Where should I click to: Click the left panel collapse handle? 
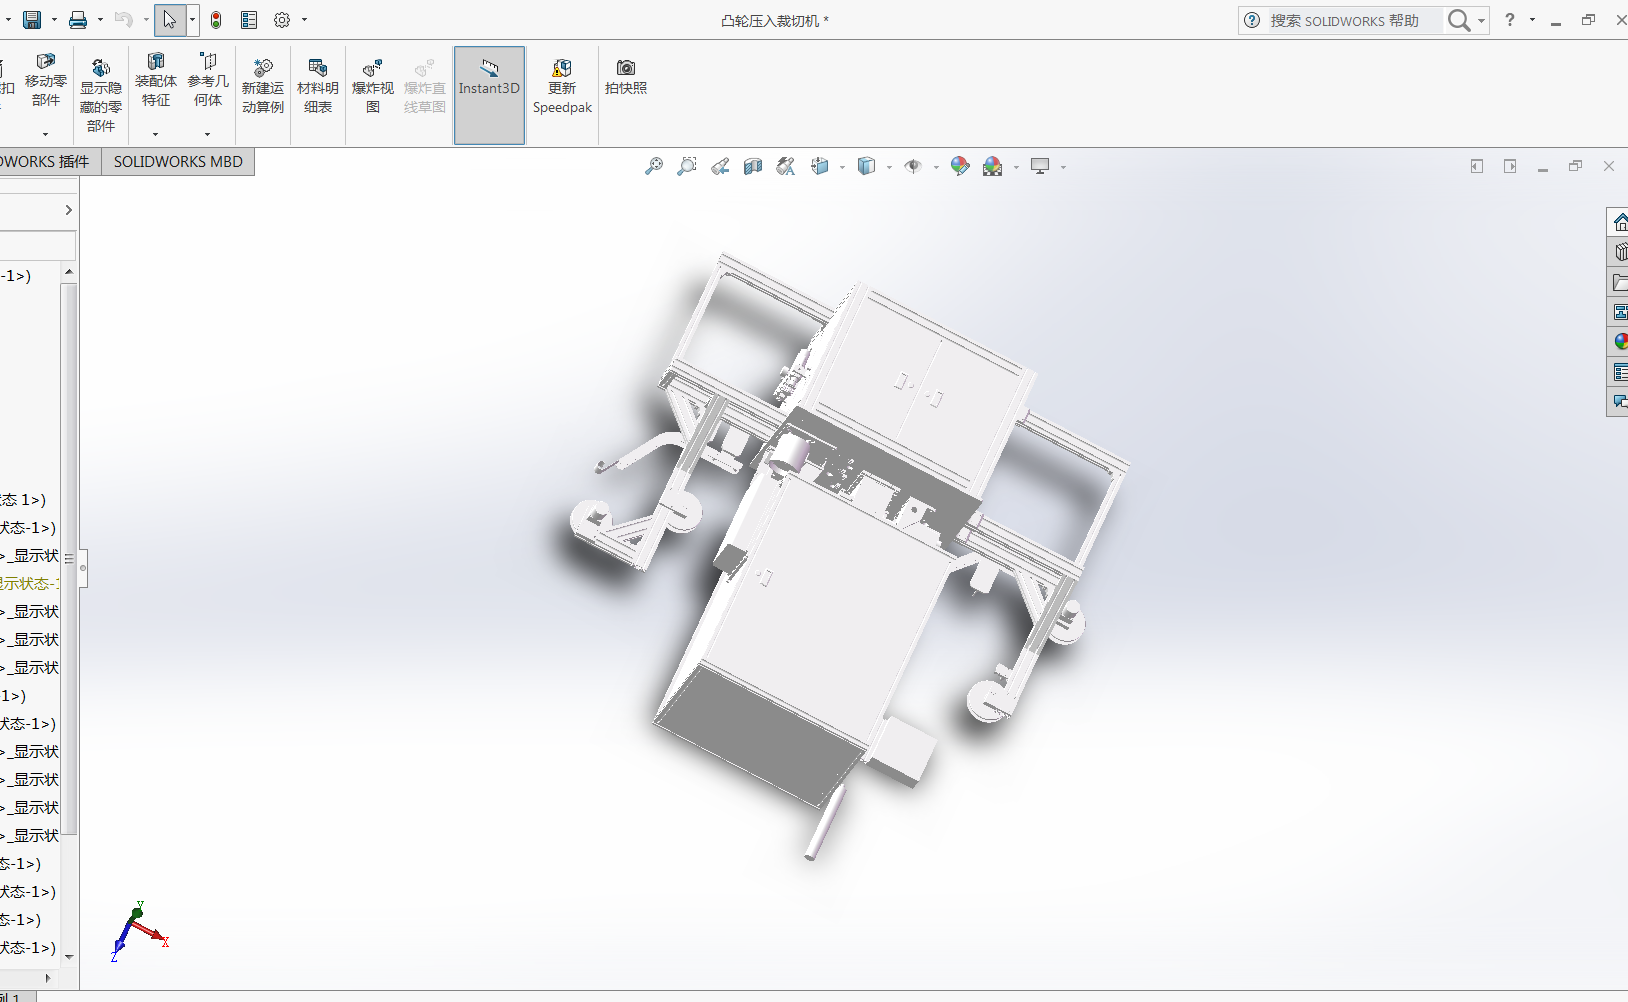(x=83, y=568)
